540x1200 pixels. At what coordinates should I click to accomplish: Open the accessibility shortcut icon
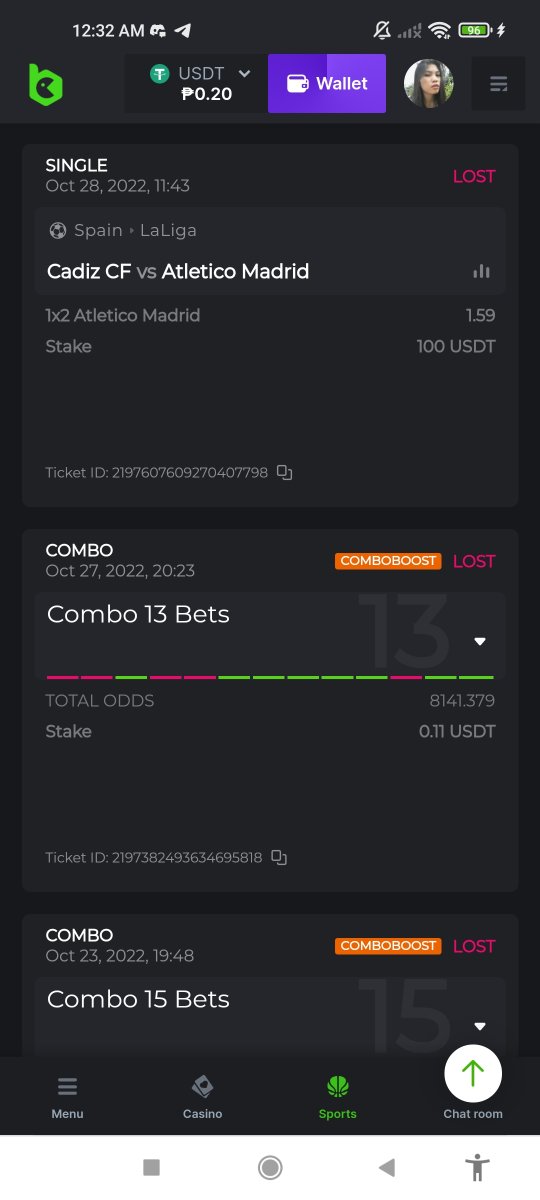(478, 1167)
